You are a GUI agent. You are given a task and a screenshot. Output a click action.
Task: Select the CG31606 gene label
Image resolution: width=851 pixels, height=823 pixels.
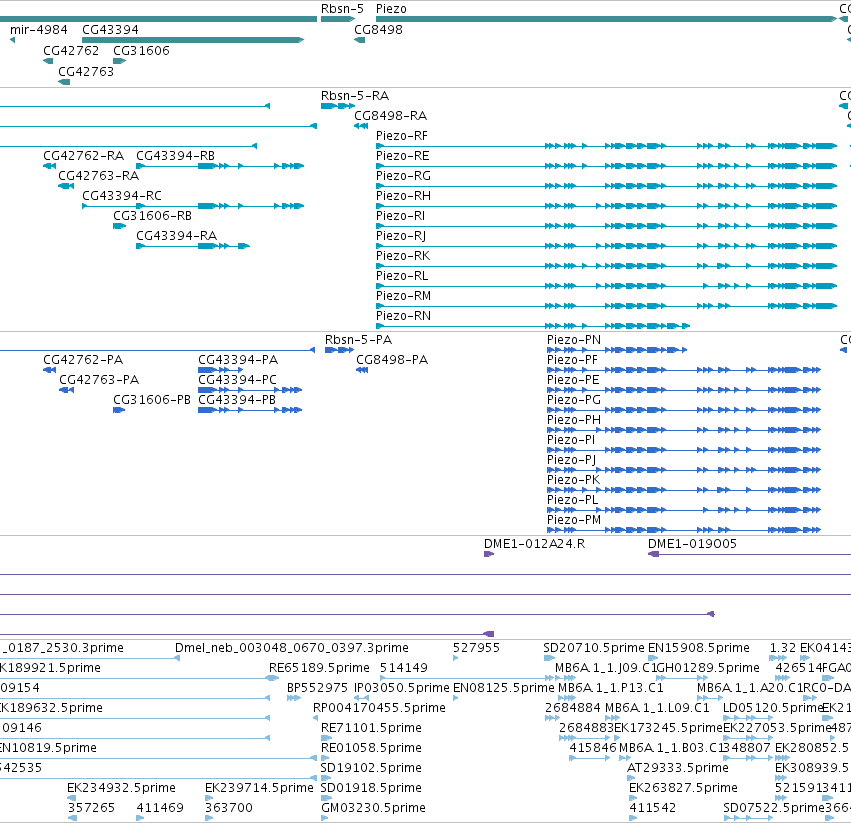[141, 51]
